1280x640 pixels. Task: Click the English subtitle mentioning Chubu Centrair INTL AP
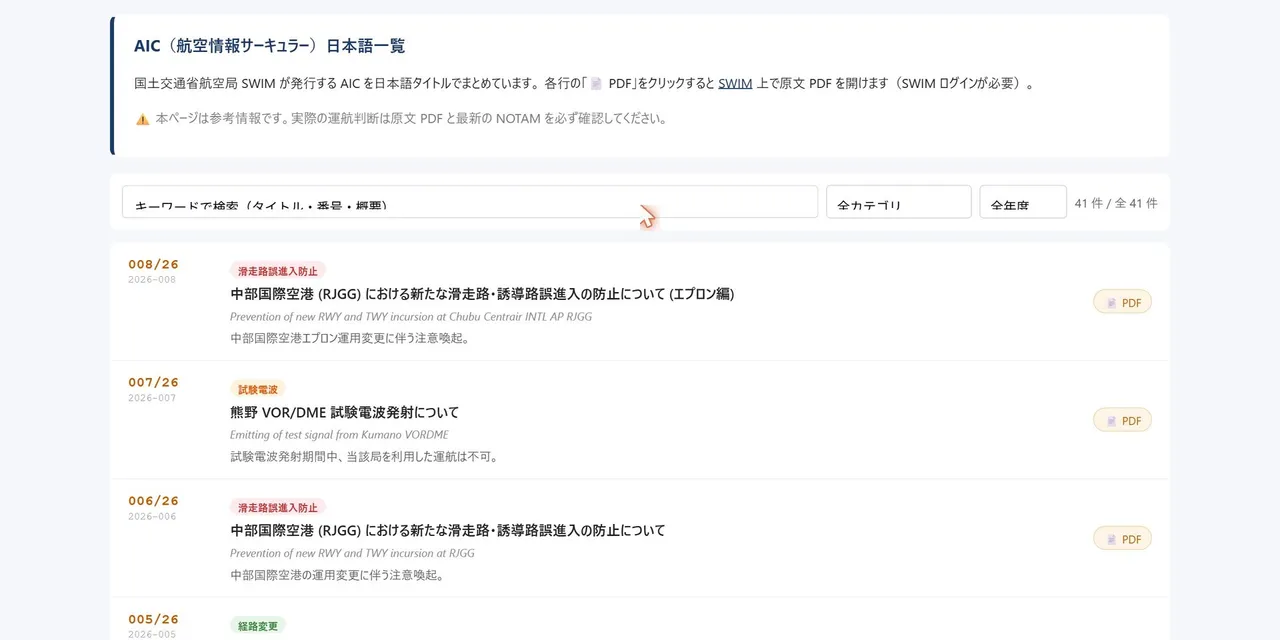411,317
